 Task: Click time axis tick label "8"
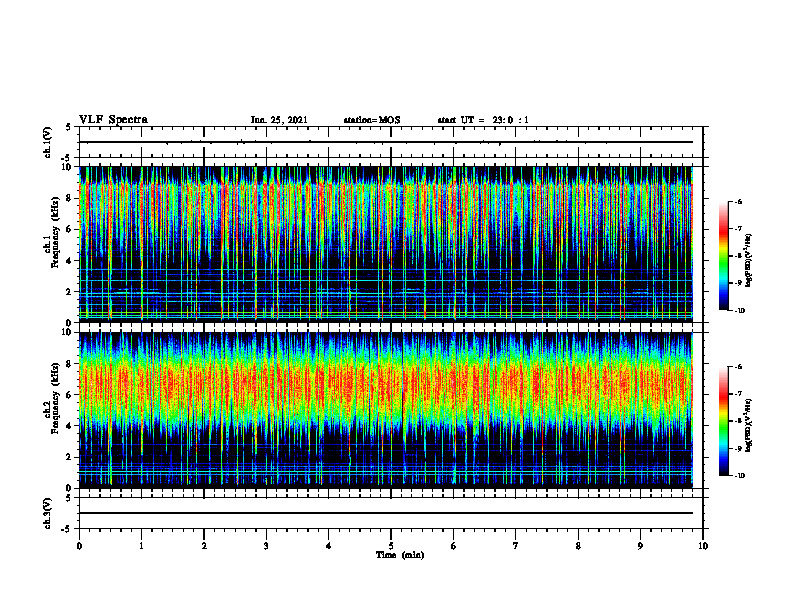pos(578,546)
